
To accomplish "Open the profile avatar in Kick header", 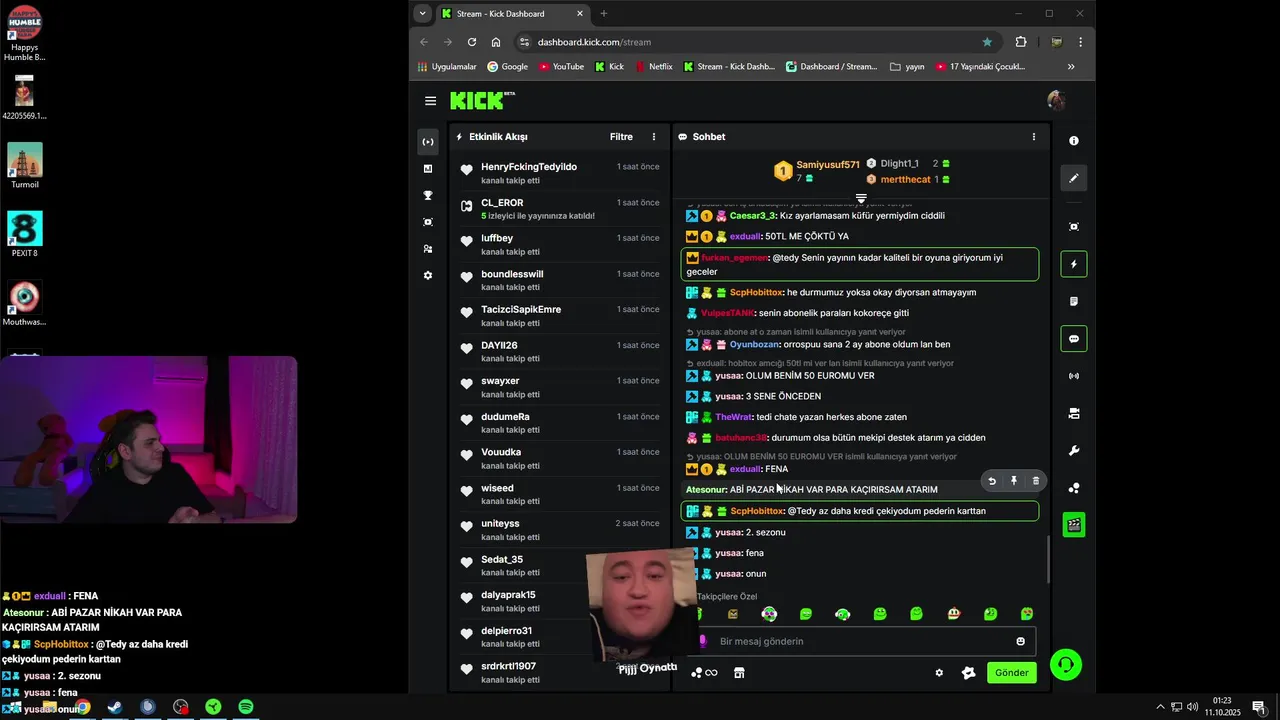I will 1056,100.
